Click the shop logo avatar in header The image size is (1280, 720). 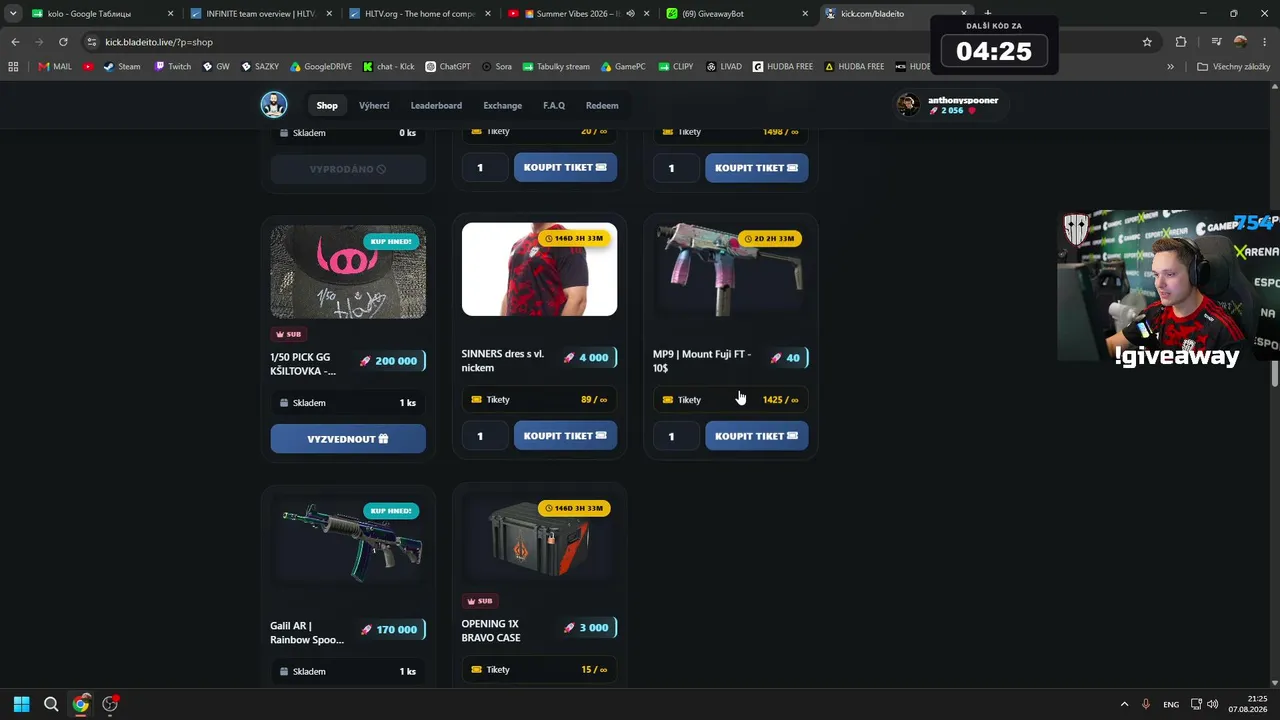[x=274, y=105]
